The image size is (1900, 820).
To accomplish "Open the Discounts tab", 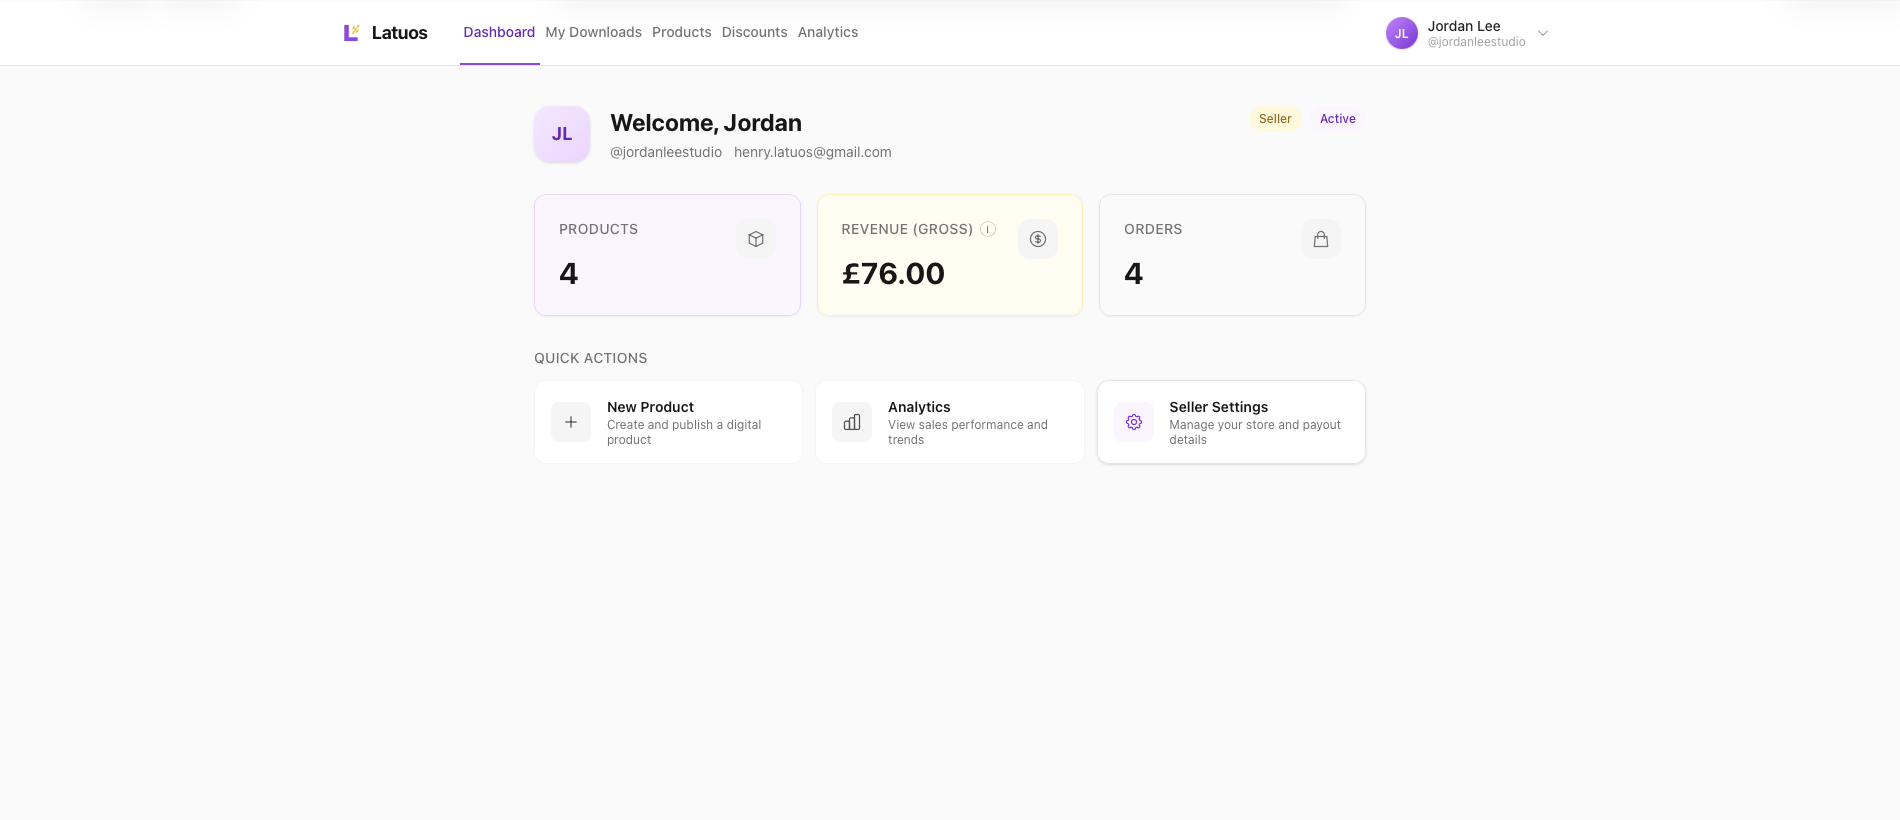I will pos(755,32).
